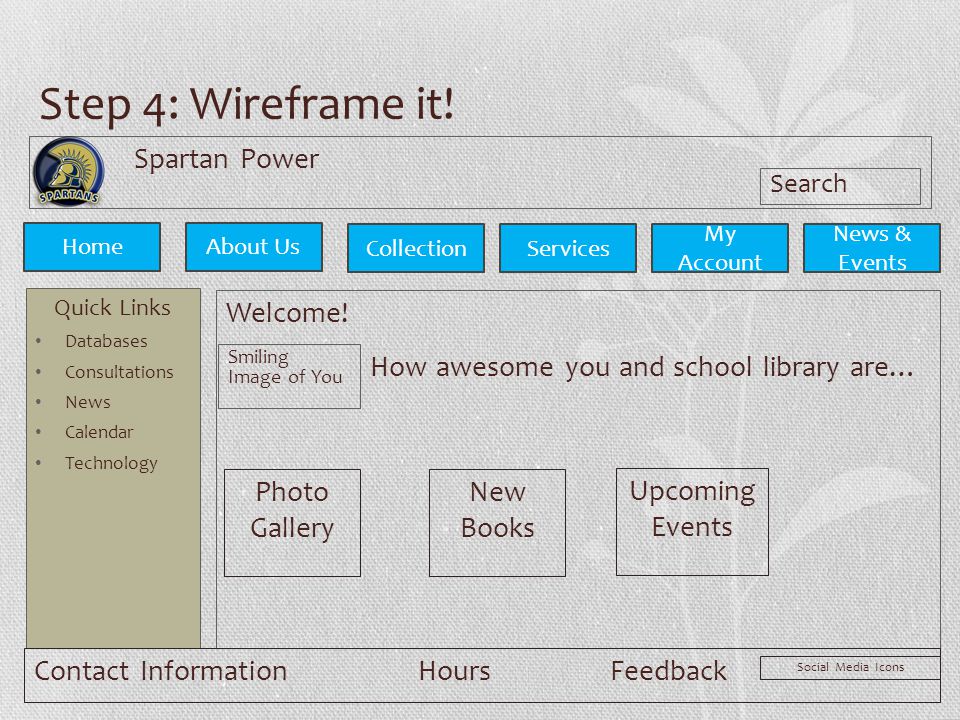Open the Upcoming Events box
Viewport: 960px width, 720px height.
(x=692, y=522)
